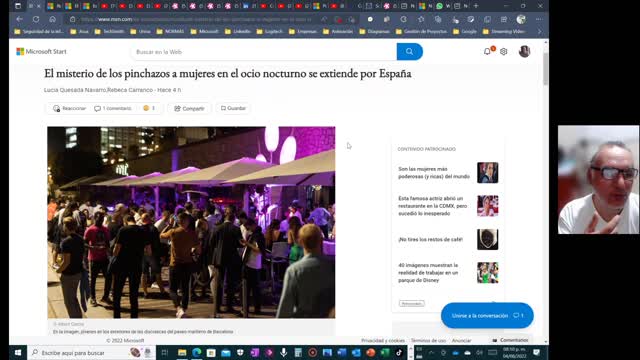
Task: Open the Asus bookmarks folder
Action: click(x=79, y=31)
